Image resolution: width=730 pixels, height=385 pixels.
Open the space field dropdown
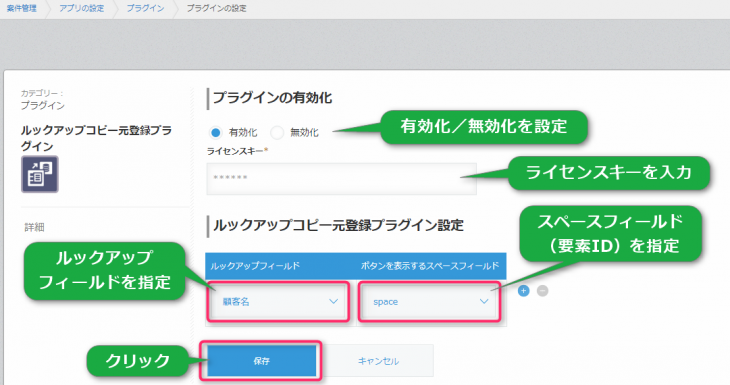click(x=429, y=302)
